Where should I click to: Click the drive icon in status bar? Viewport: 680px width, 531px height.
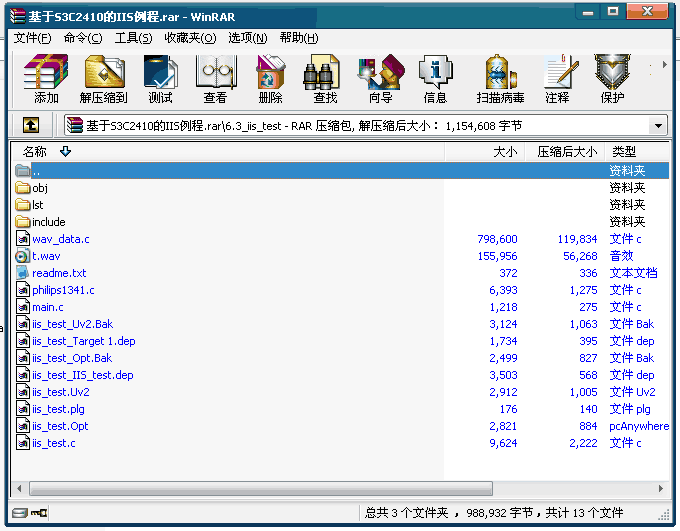tap(20, 513)
